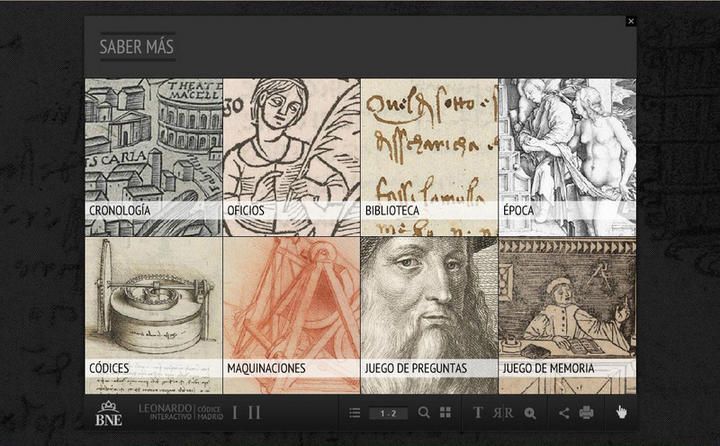Viewport: 720px width, 446px height.
Task: Click the share icon
Action: click(564, 413)
